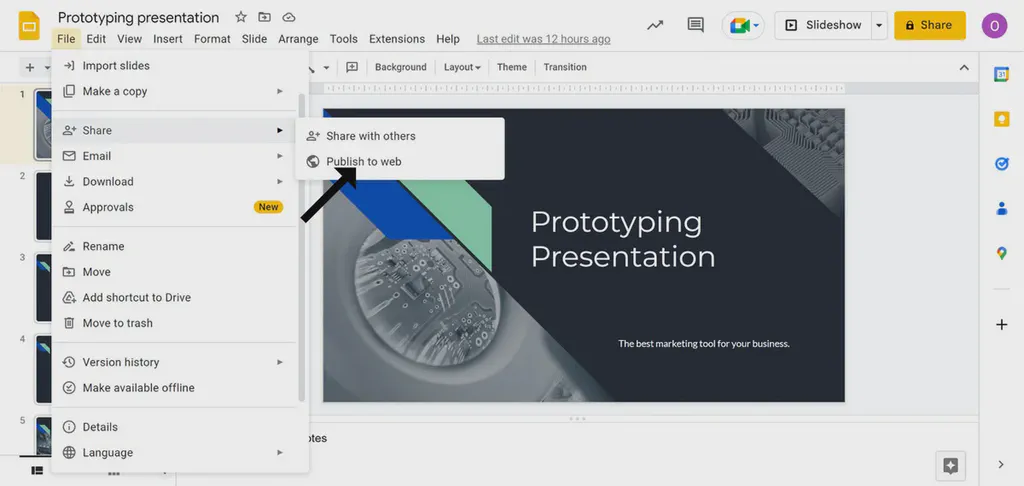Screen dimensions: 1024x486
Task: Click the Google Slides home icon
Action: [x=29, y=26]
